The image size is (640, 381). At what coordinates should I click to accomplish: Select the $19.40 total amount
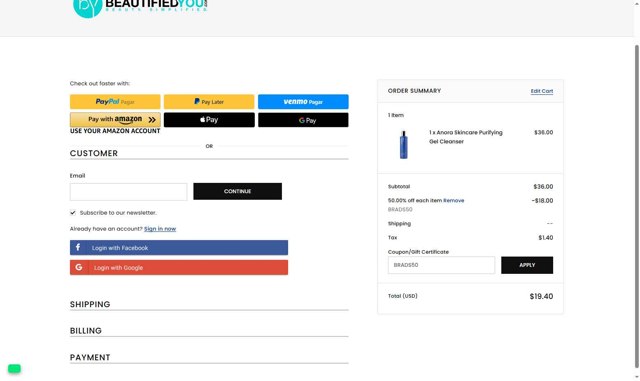click(541, 296)
